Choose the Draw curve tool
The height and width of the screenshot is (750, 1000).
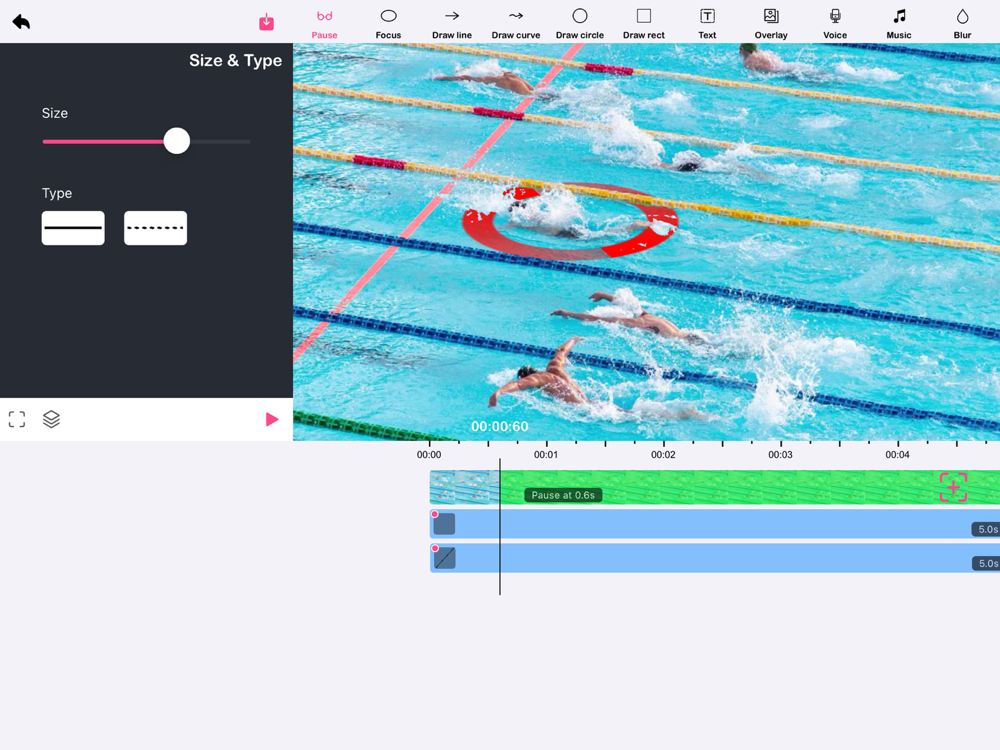(x=516, y=24)
